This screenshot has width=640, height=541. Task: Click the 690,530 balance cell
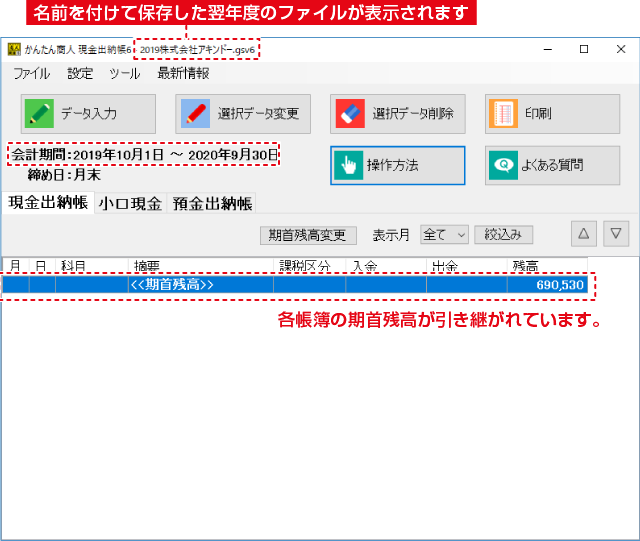[547, 285]
